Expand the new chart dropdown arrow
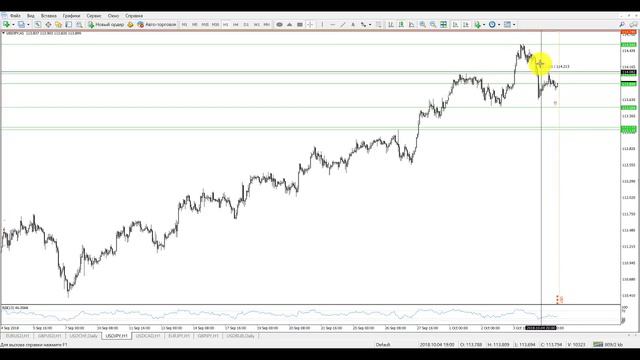Screen dimensions: 640x360 13,24
